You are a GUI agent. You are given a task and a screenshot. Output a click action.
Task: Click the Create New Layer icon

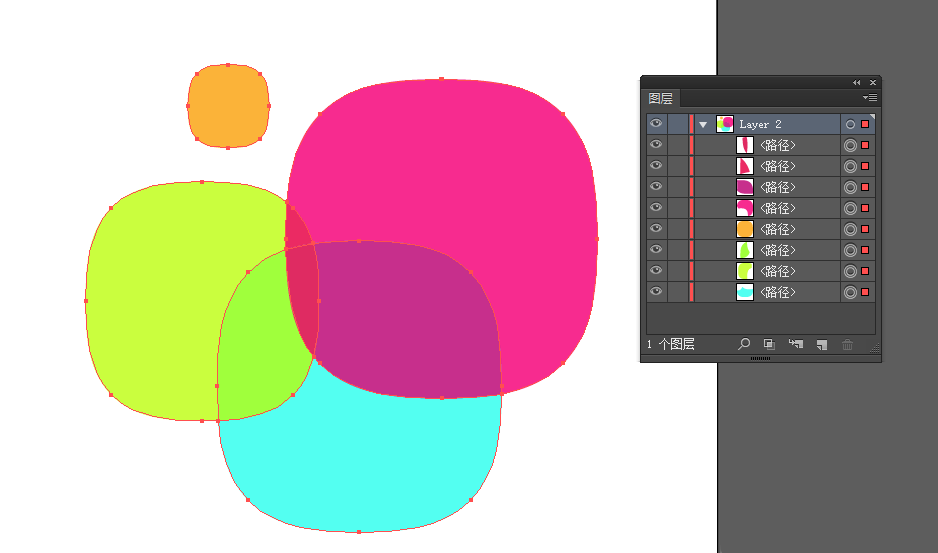822,344
